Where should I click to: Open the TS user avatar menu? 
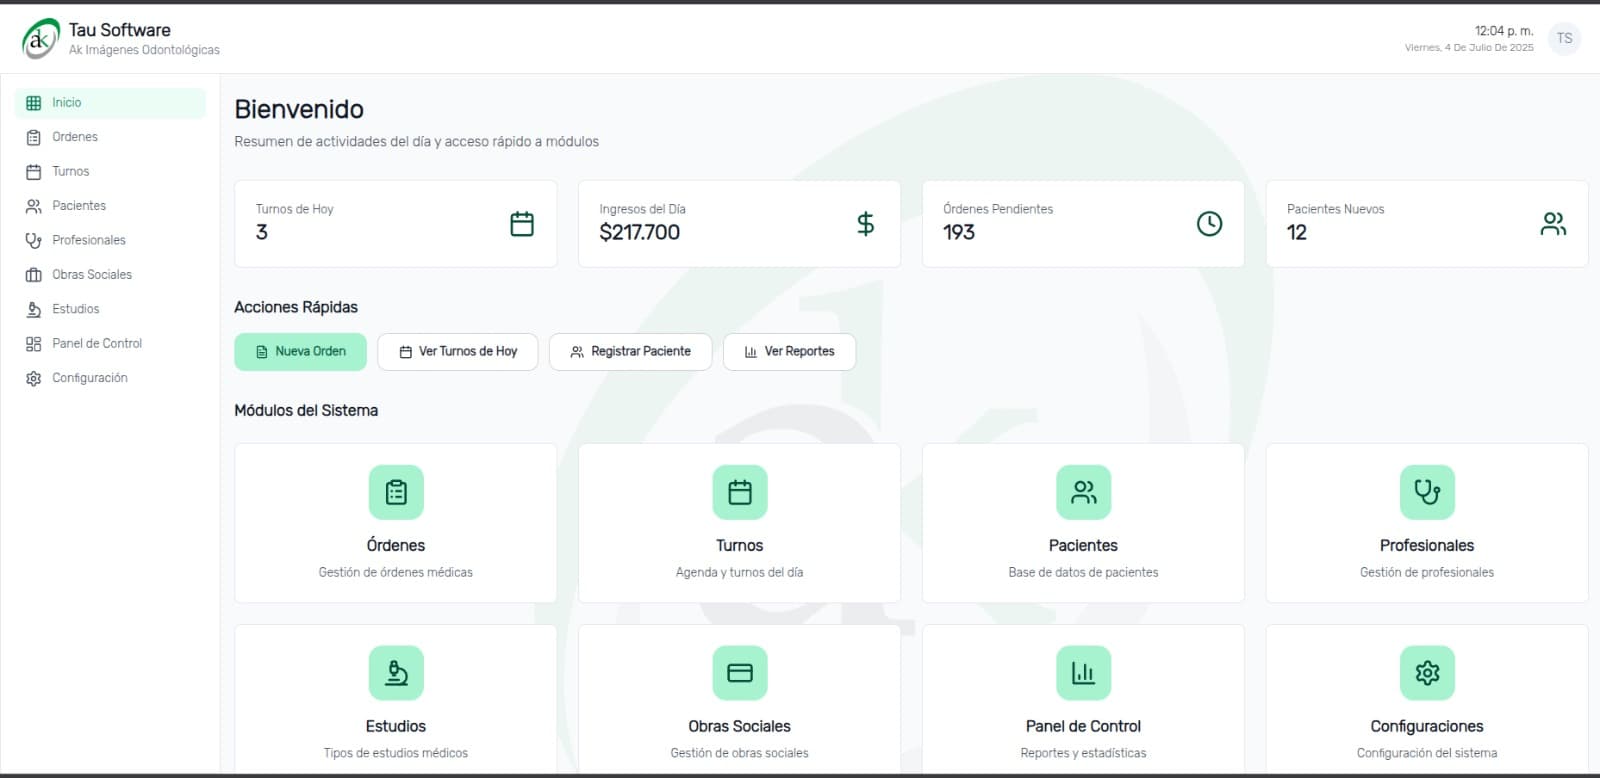[1564, 39]
